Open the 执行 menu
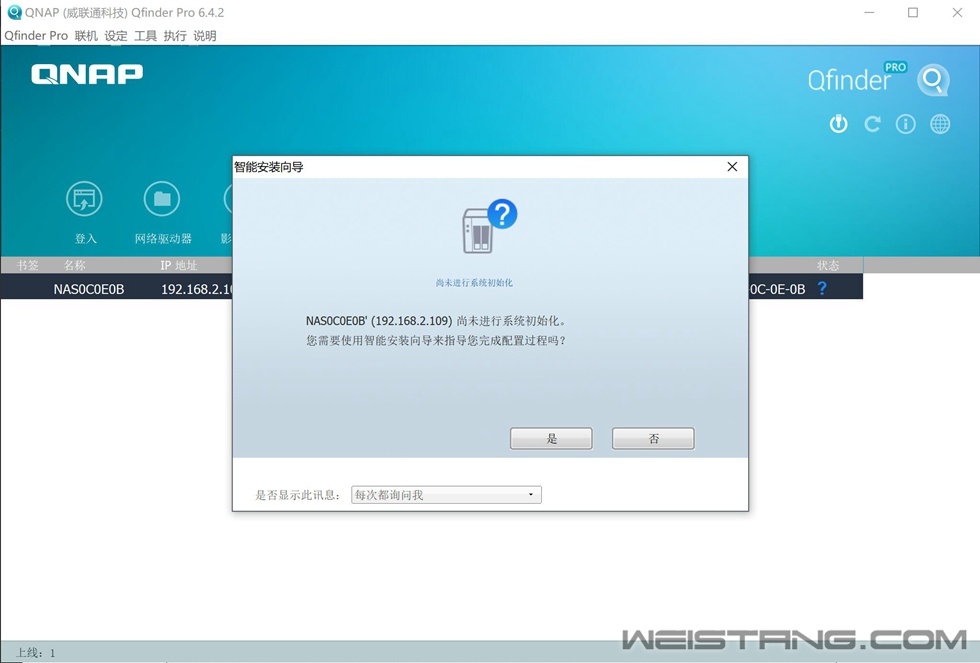Image resolution: width=980 pixels, height=663 pixels. [175, 36]
